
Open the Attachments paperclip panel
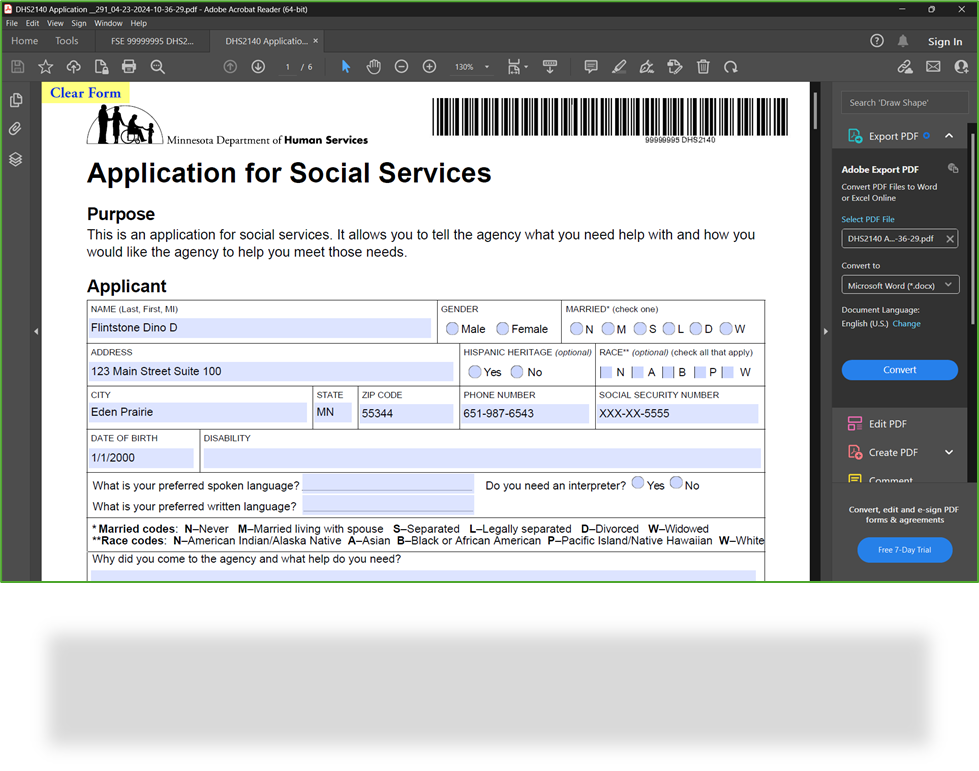coord(15,129)
